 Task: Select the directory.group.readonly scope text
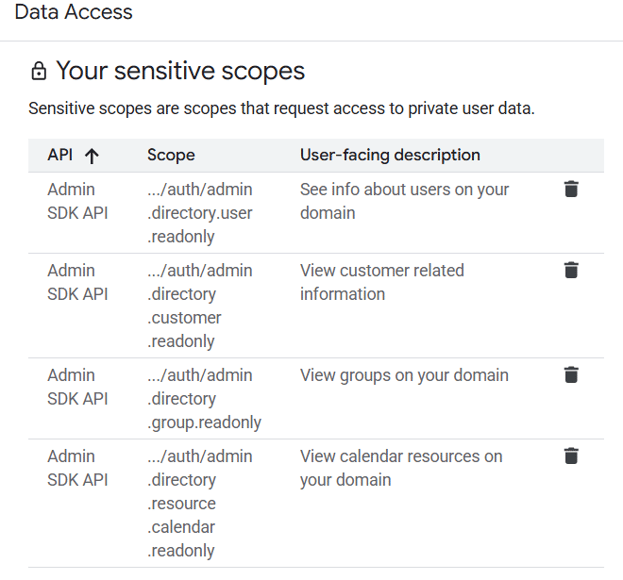tap(204, 399)
